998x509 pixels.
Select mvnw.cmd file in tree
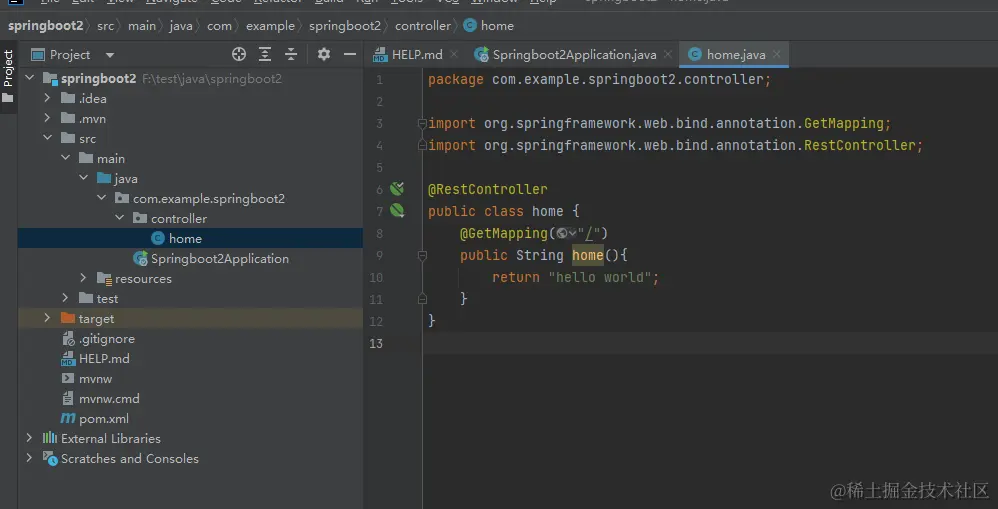coord(101,398)
